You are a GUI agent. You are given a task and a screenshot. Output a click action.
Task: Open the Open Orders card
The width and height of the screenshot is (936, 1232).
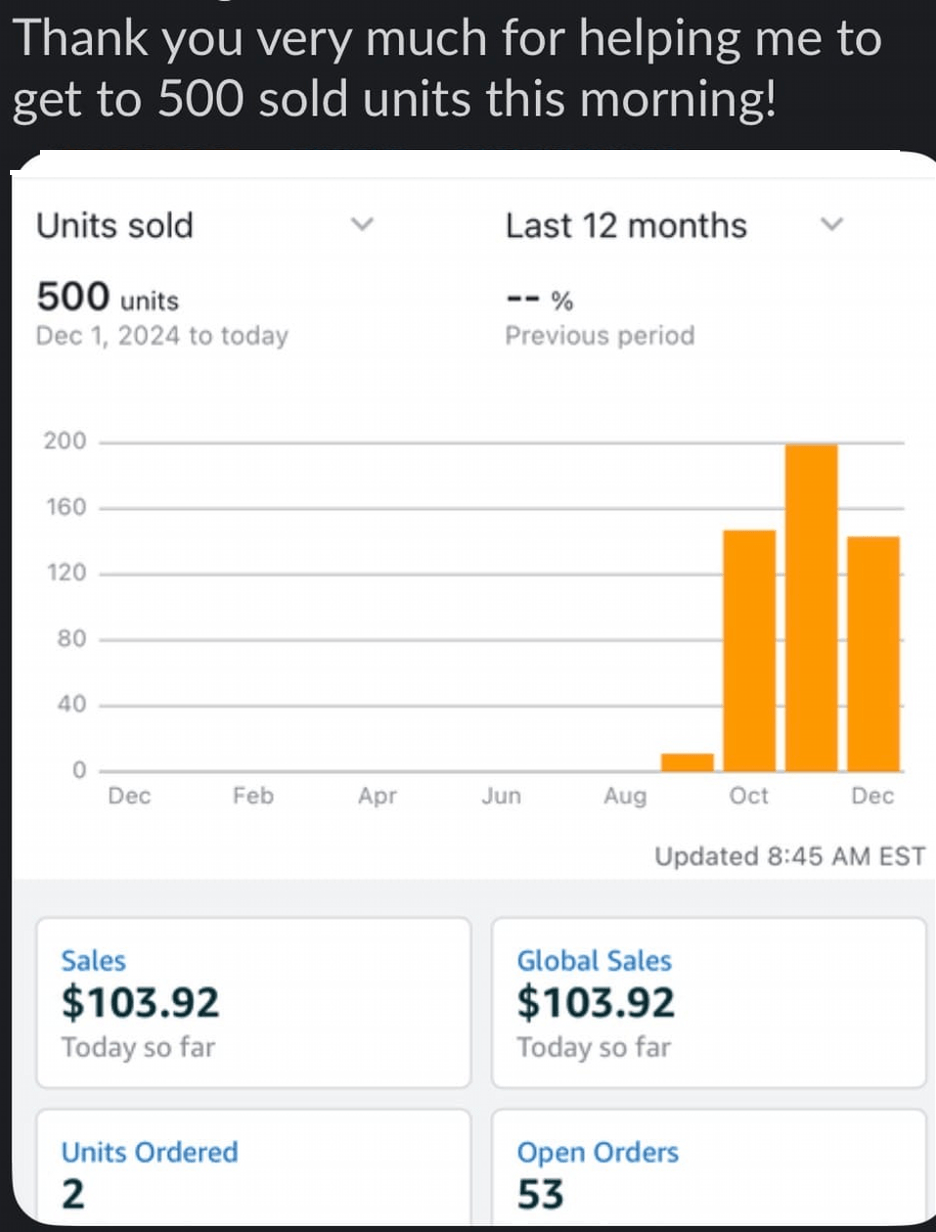point(709,1165)
